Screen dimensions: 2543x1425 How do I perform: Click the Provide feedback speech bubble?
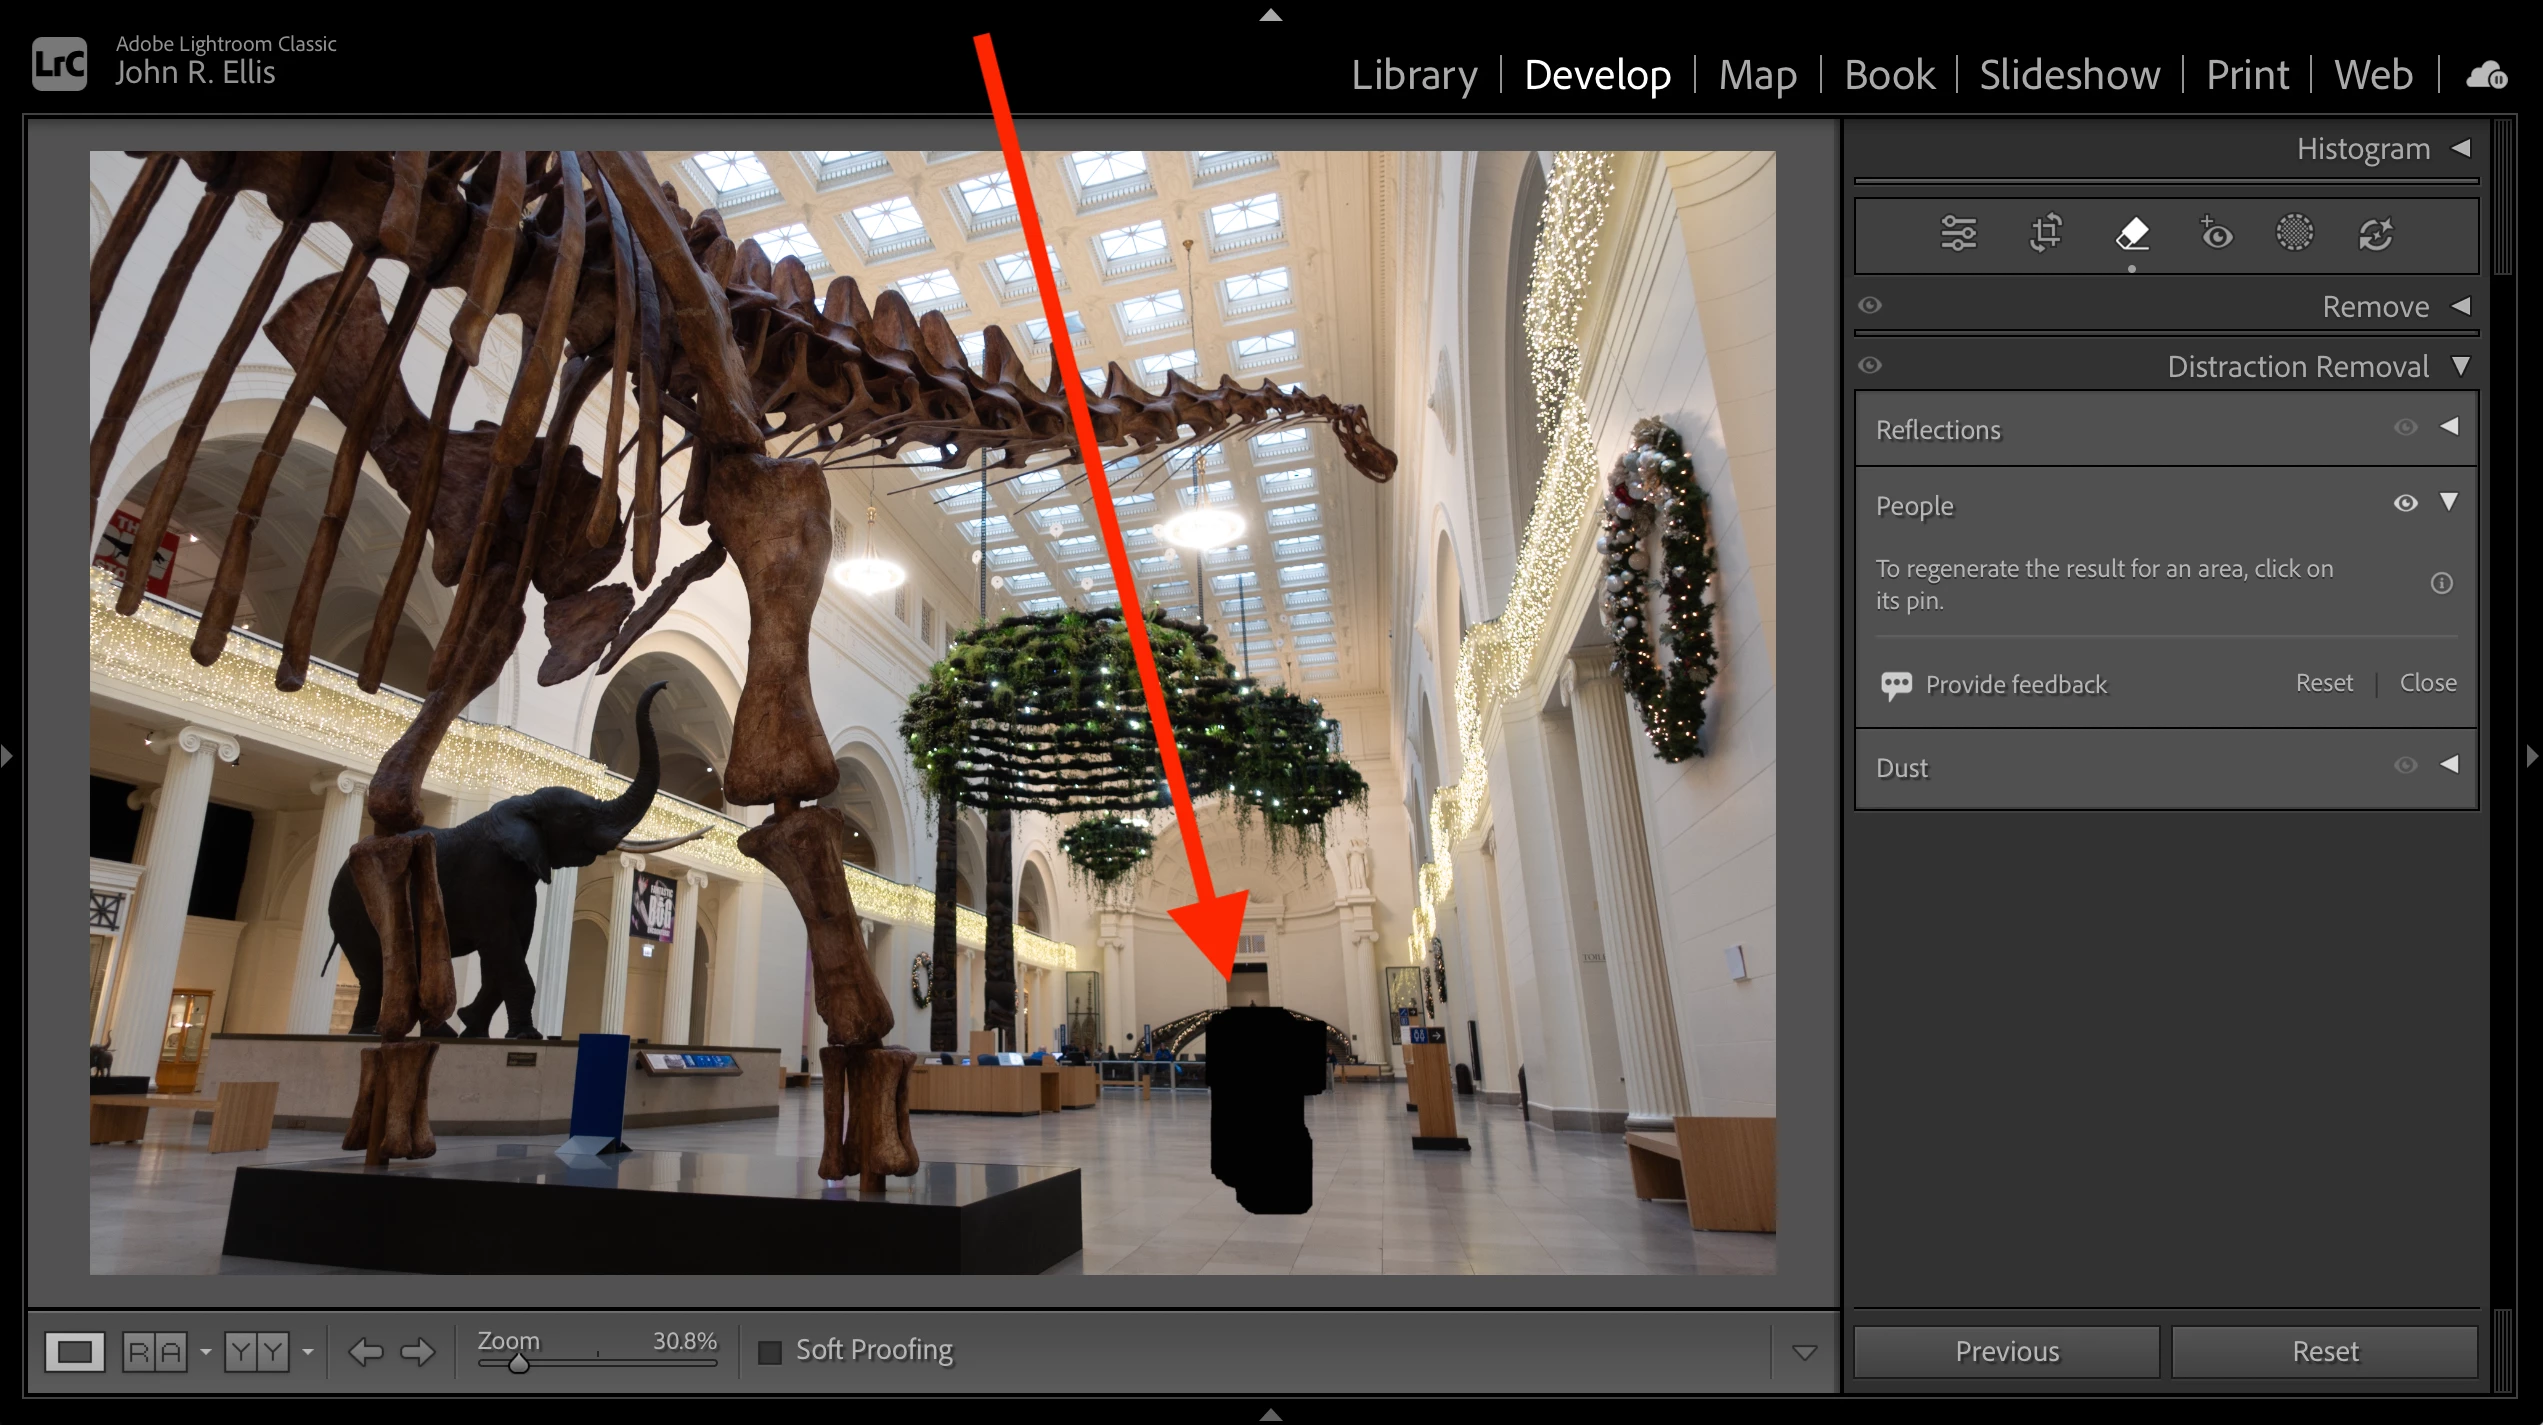pos(1896,685)
